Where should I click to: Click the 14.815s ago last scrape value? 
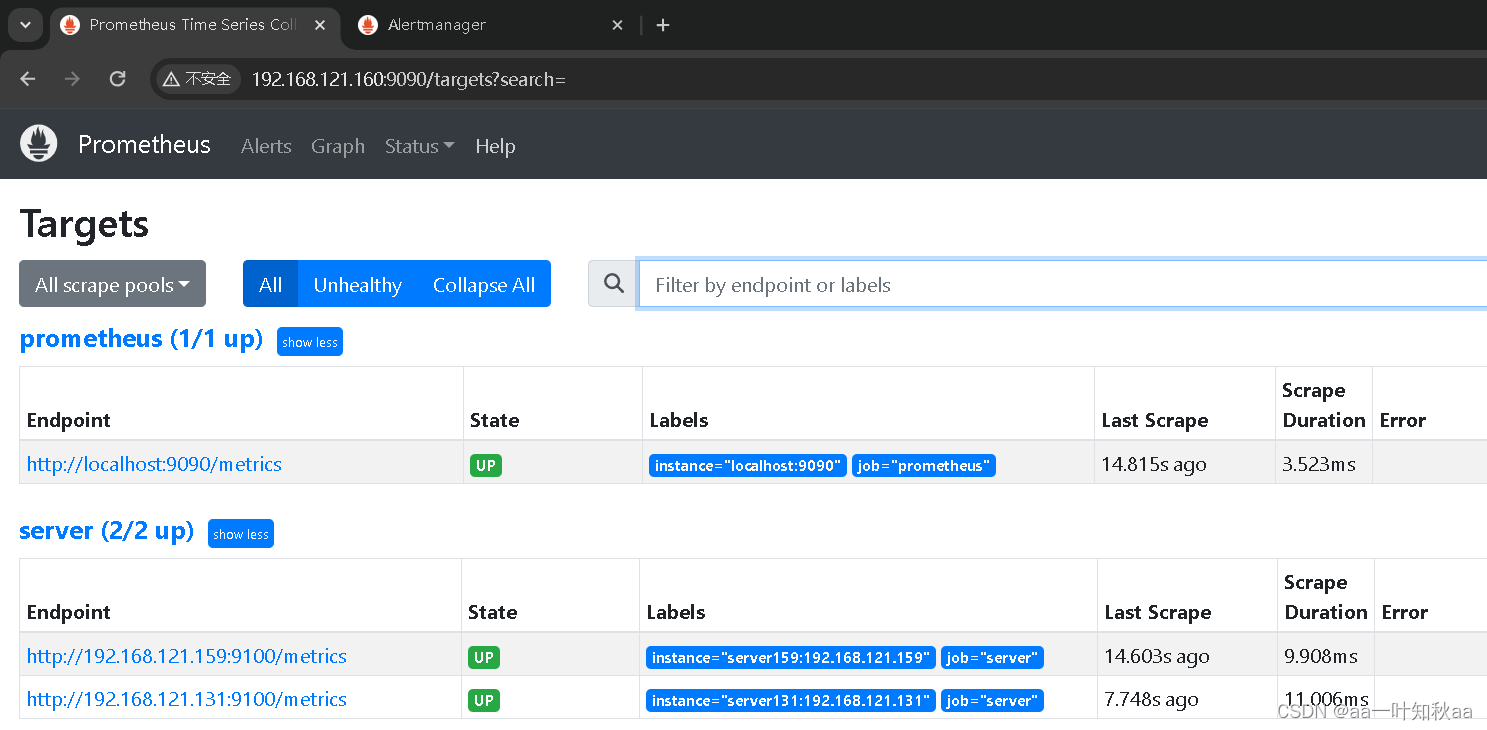tap(1154, 464)
